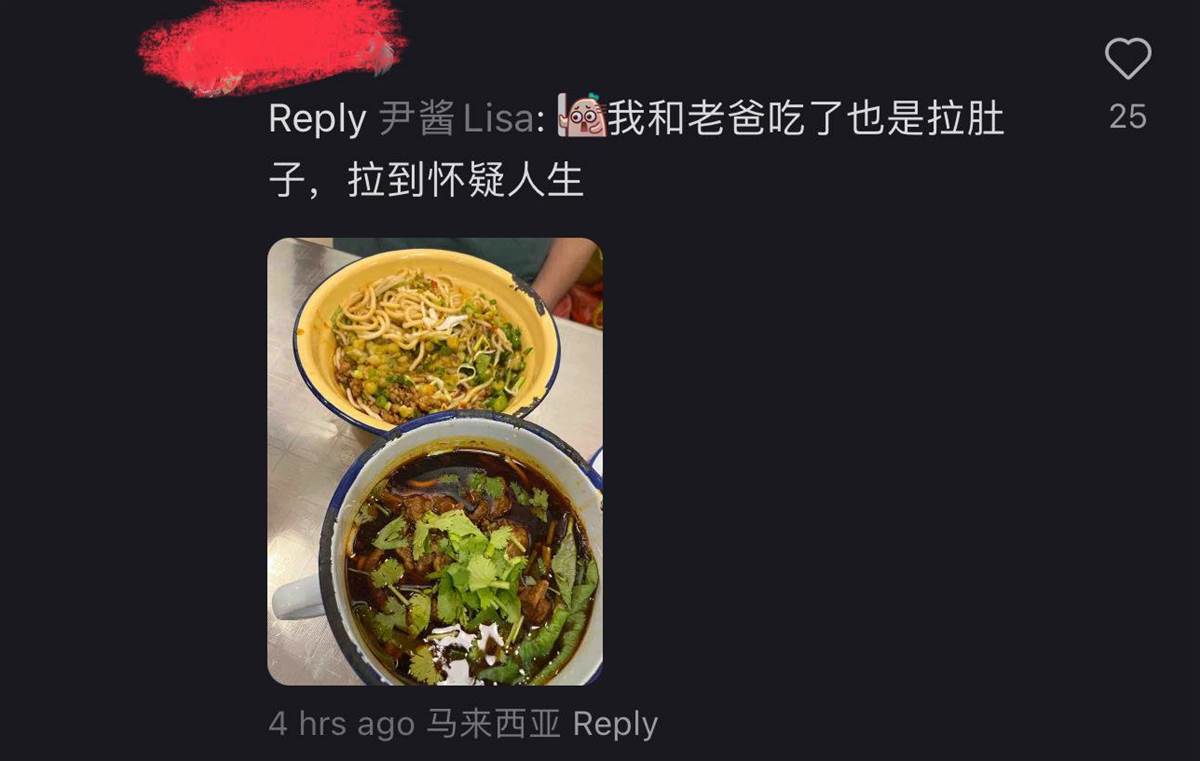Screen dimensions: 1200x761
Task: Open the red-scribbled commenter username
Action: click(x=272, y=47)
